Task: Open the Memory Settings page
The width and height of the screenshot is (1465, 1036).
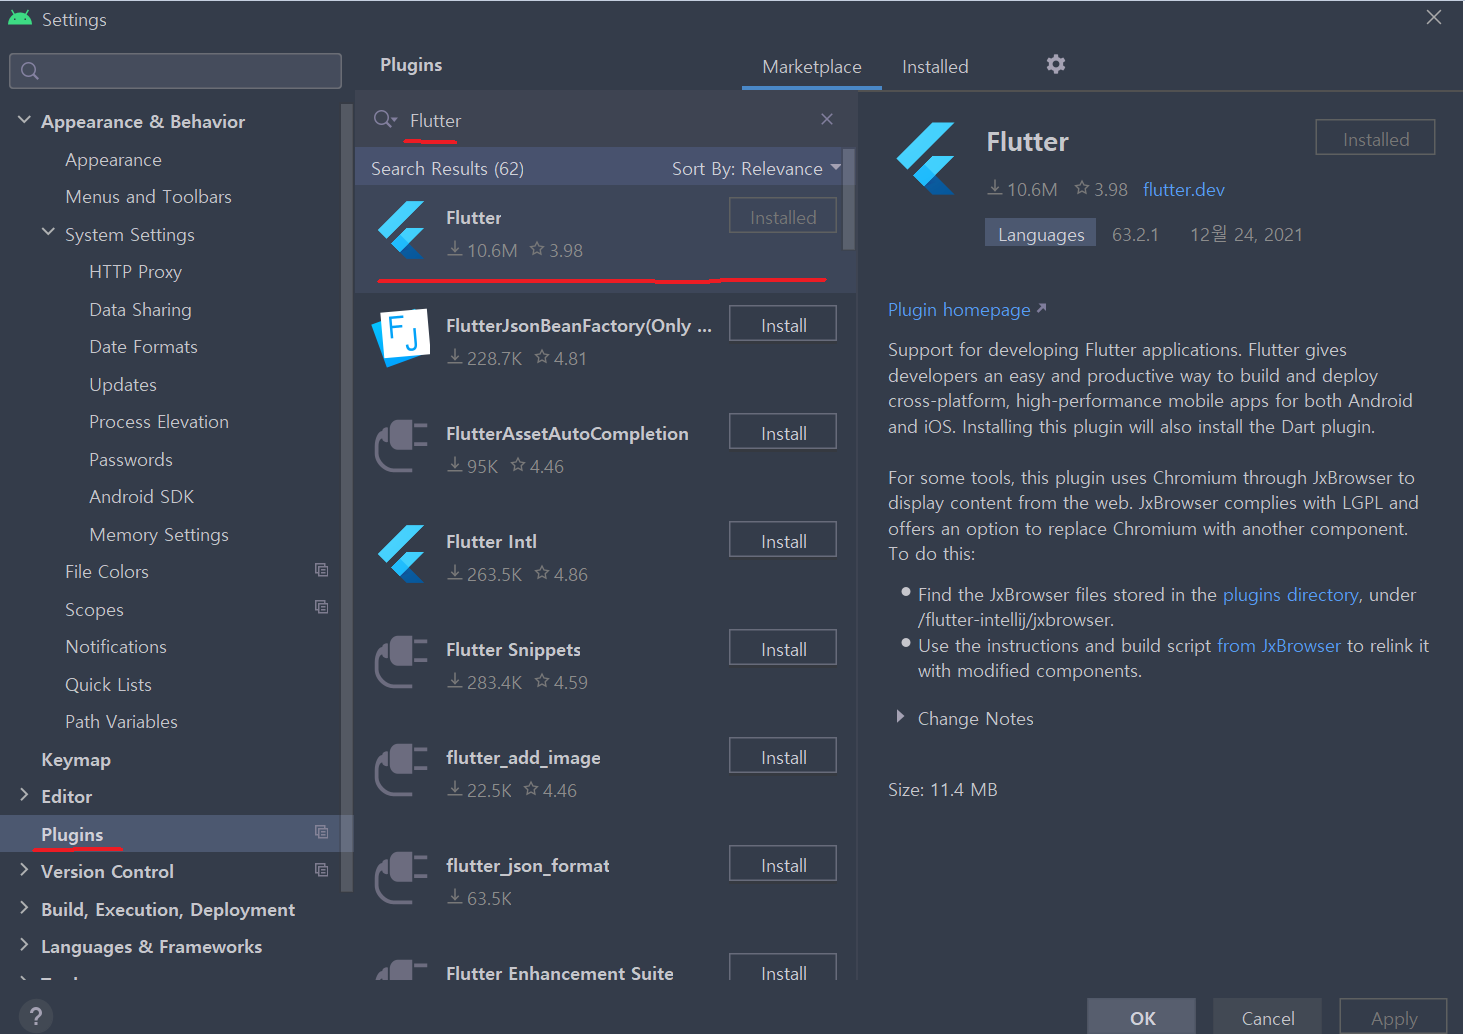Action: coord(159,535)
